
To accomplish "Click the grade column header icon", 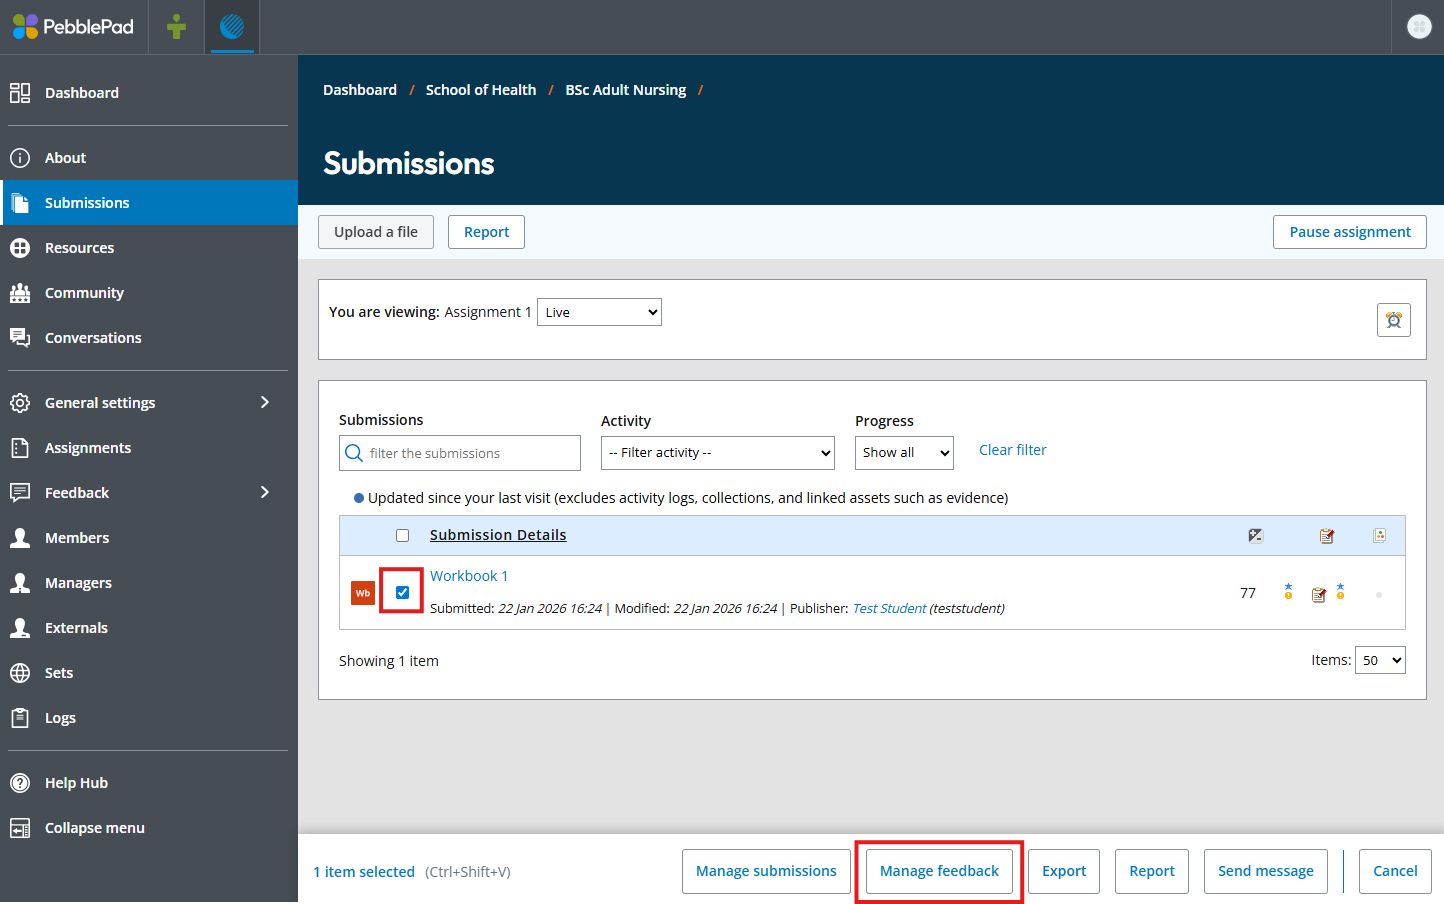I will pyautogui.click(x=1256, y=535).
